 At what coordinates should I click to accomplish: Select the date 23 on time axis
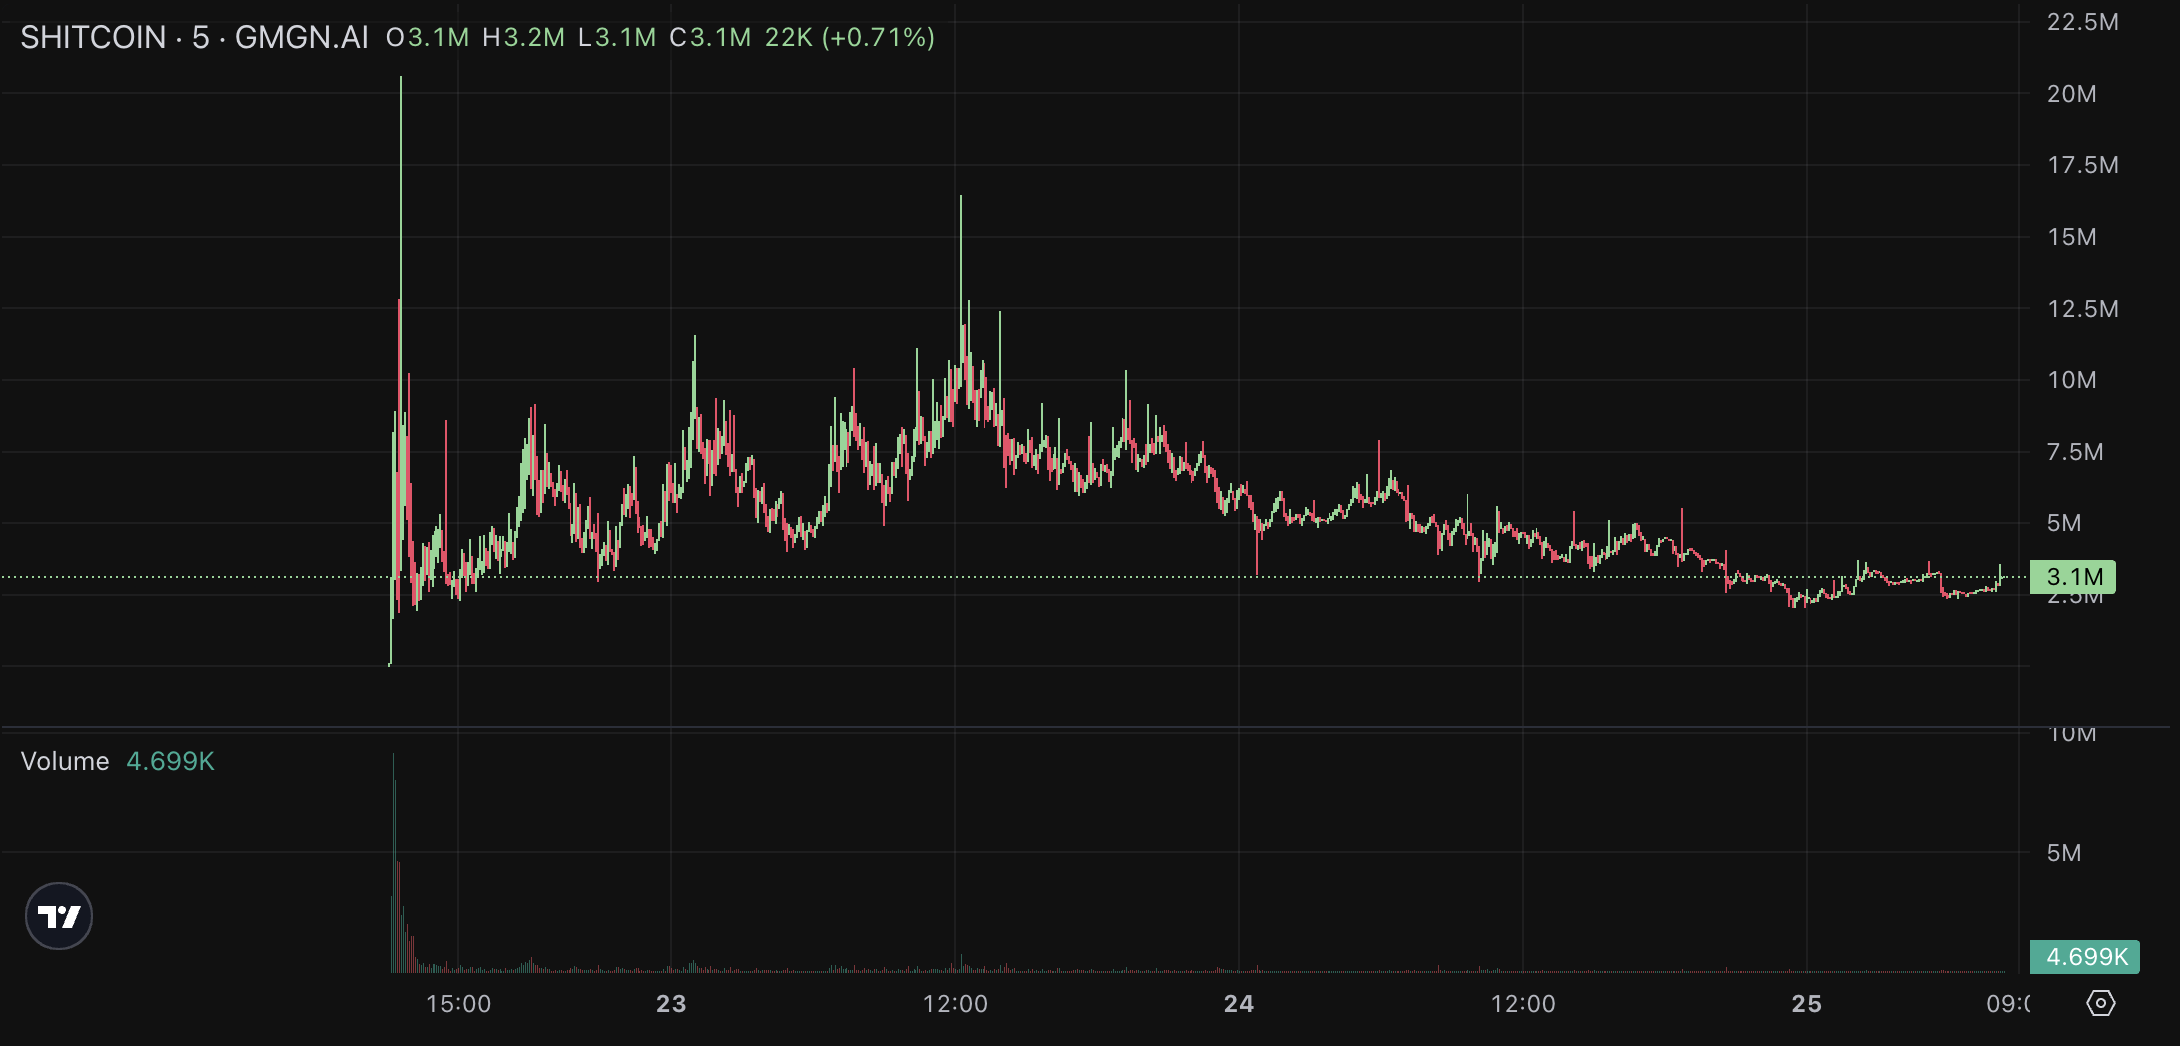(671, 1004)
